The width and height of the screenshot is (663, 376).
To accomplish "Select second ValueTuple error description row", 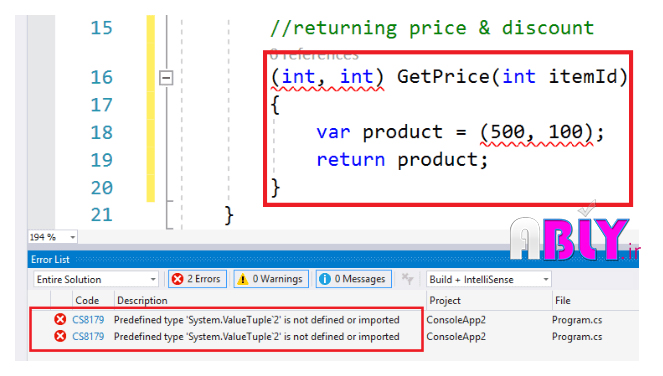I will click(256, 337).
